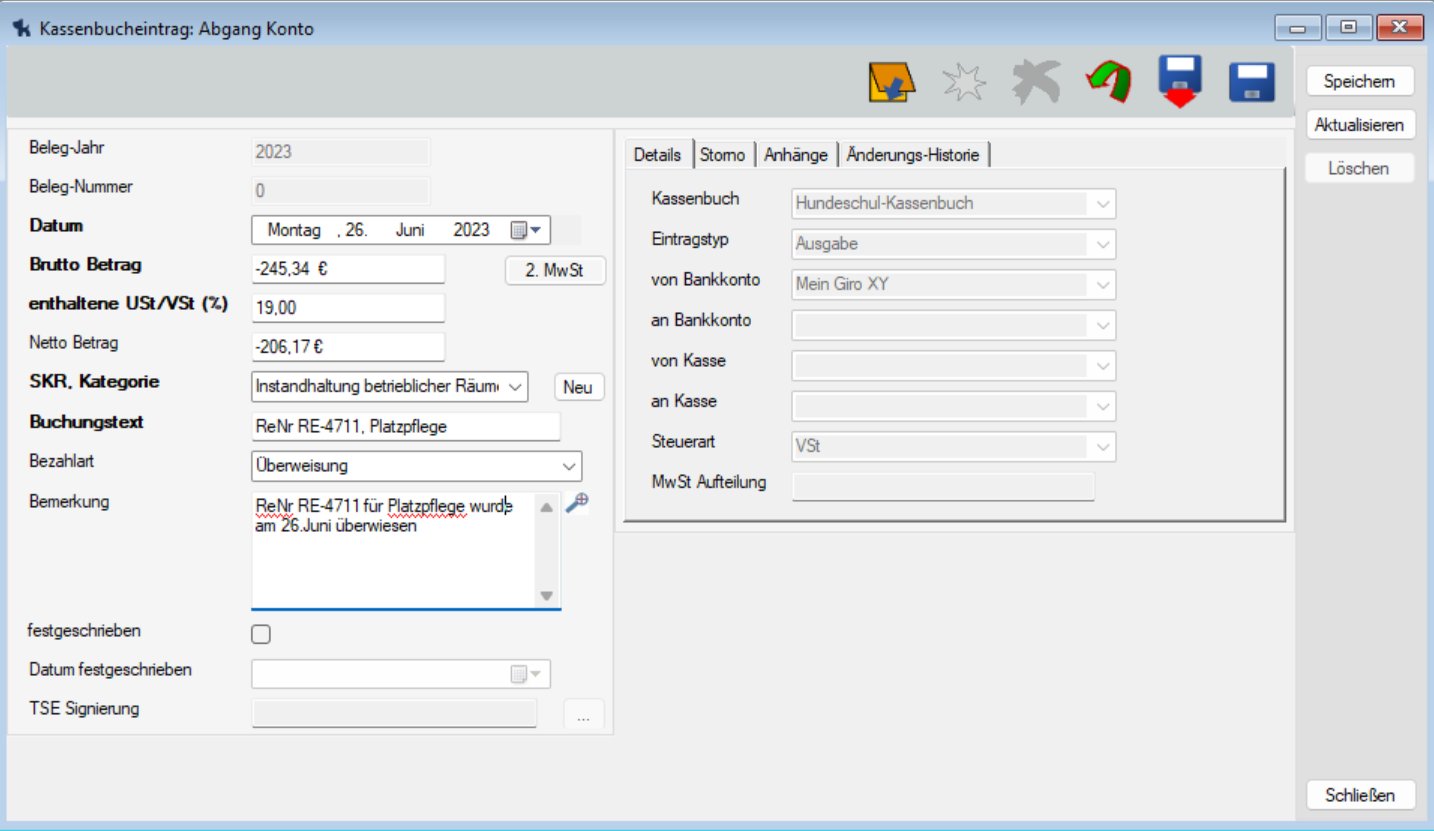This screenshot has height=831, width=1434.
Task: Open the Bezahlart dropdown showing Überweisung
Action: click(568, 466)
